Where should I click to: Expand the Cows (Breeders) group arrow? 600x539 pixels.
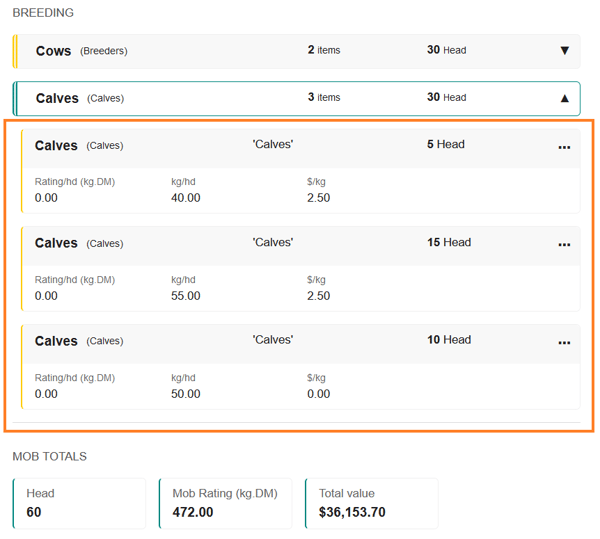564,51
